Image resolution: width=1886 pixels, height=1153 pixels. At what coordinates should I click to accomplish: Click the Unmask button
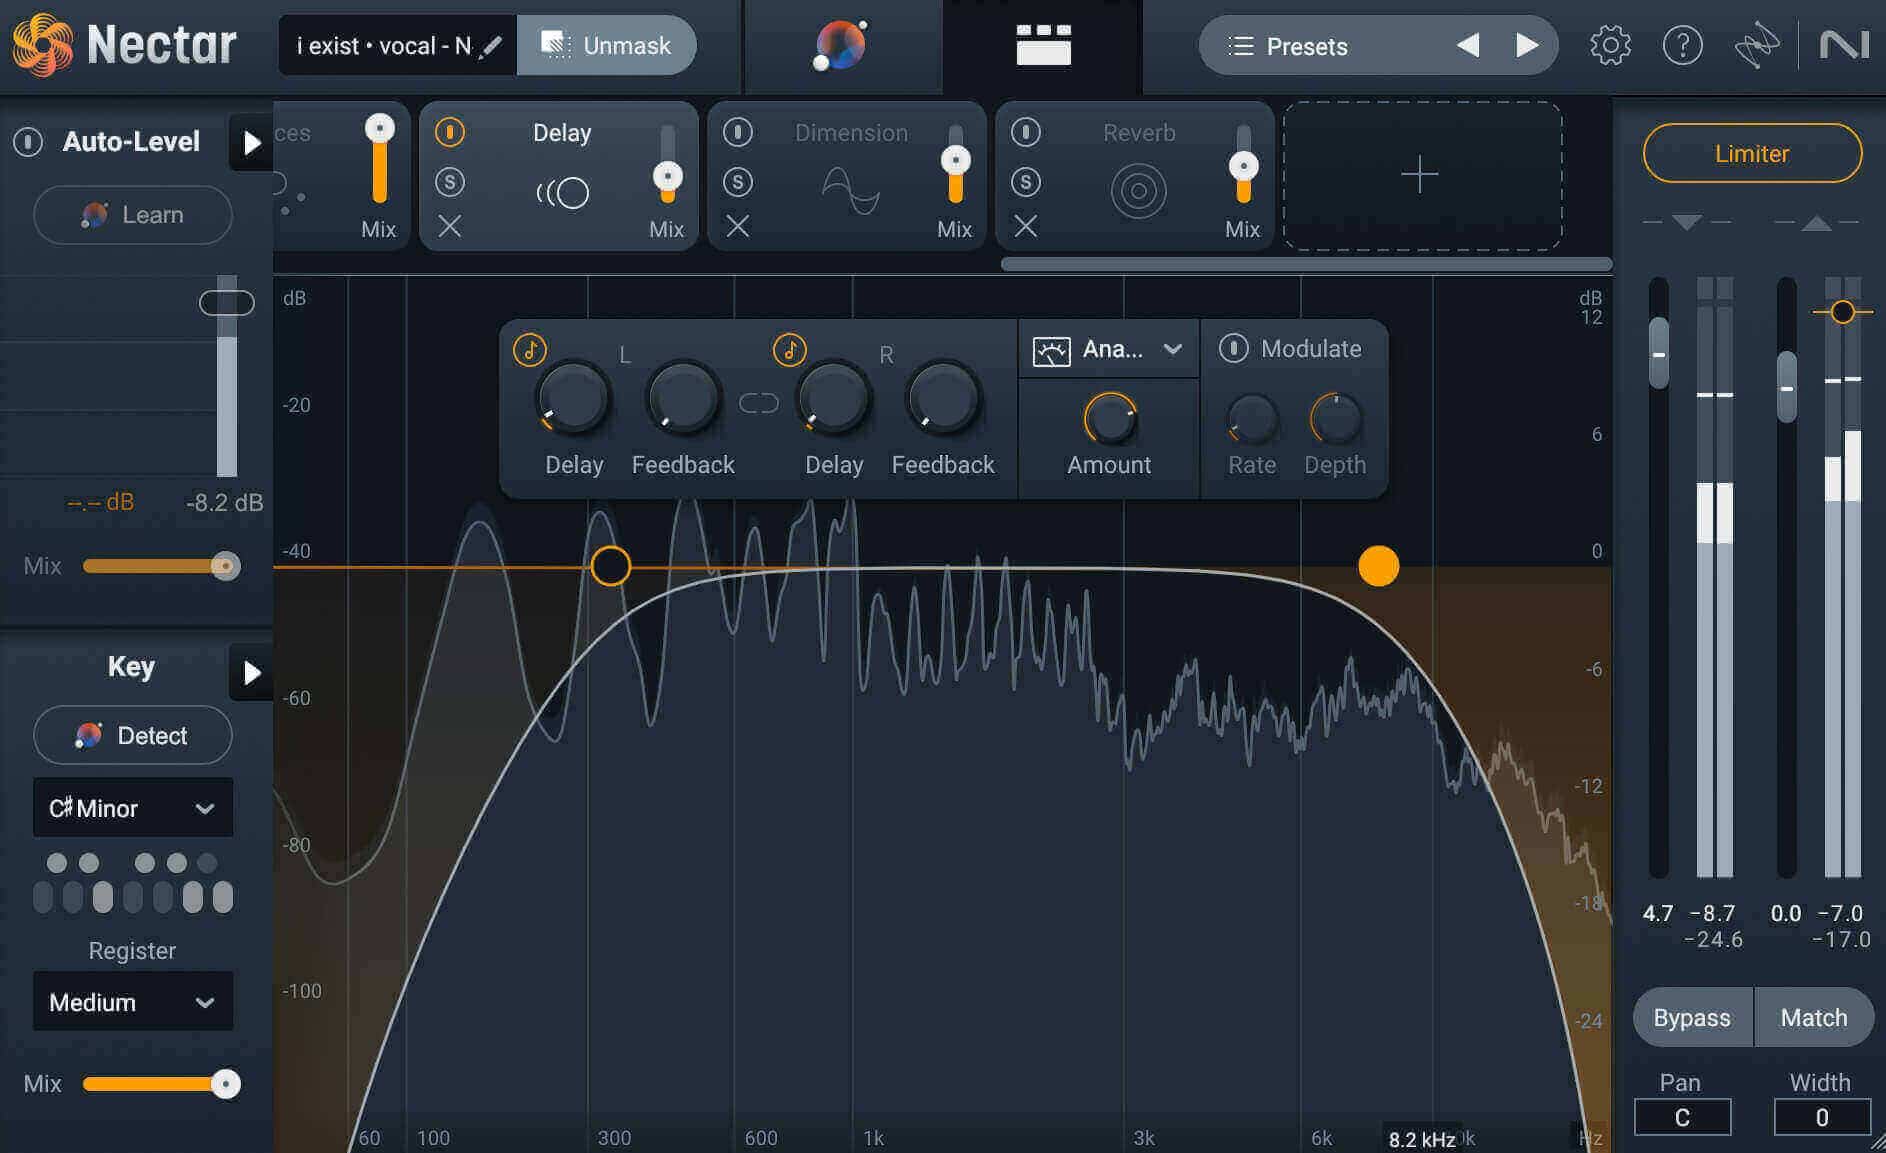click(606, 45)
